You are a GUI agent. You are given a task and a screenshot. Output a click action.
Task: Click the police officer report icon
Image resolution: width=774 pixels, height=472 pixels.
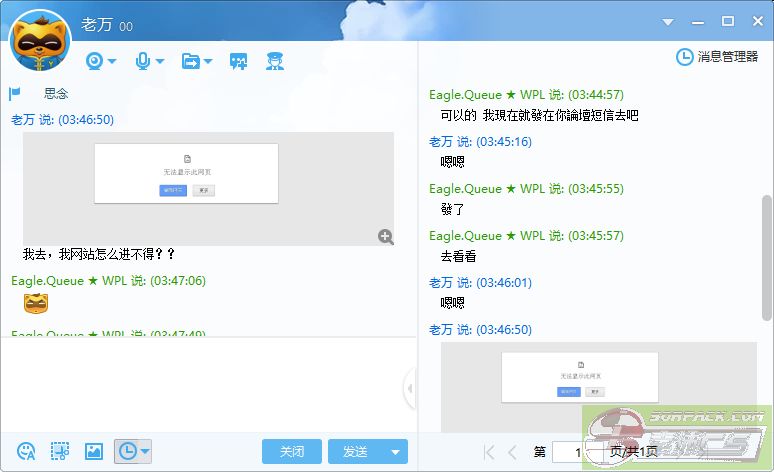click(275, 61)
